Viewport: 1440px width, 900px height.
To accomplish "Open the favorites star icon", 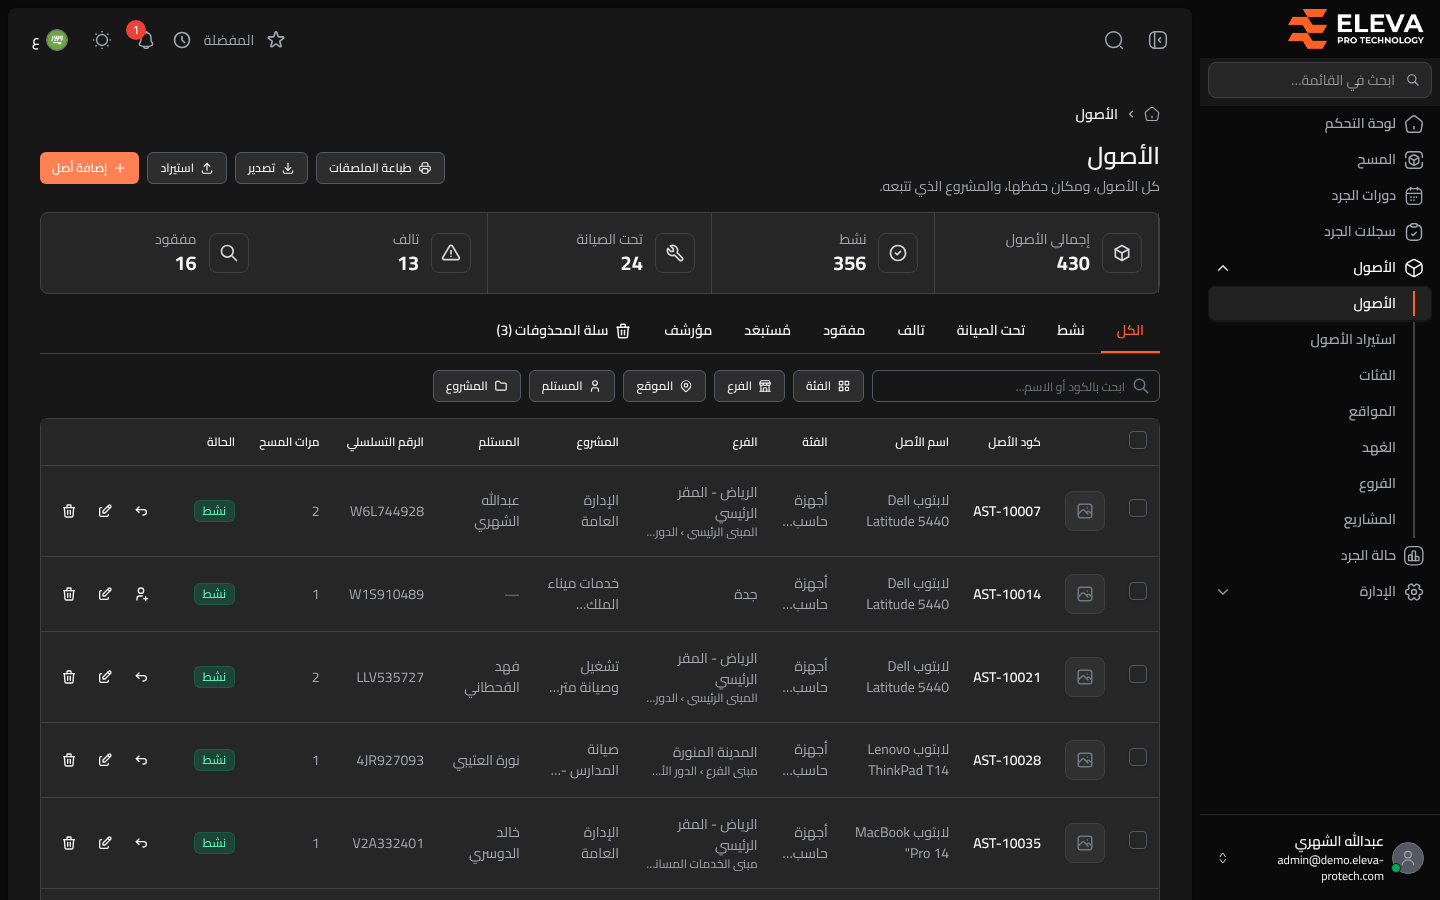I will point(276,40).
